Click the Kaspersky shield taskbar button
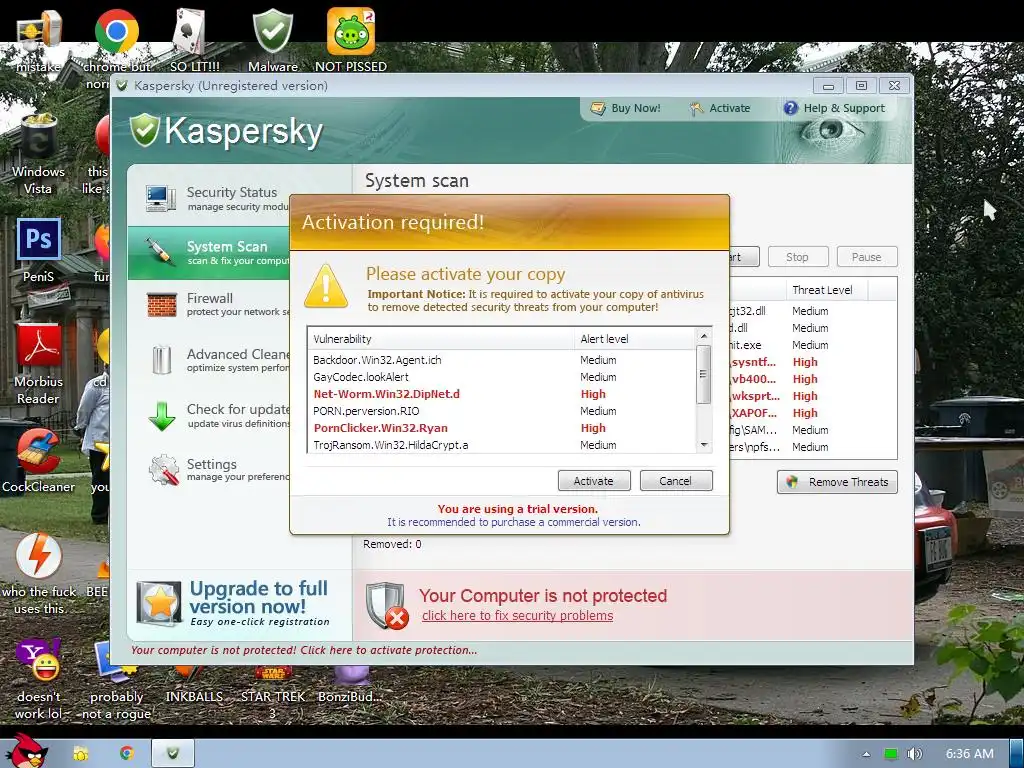Viewport: 1024px width, 768px height. (x=173, y=754)
